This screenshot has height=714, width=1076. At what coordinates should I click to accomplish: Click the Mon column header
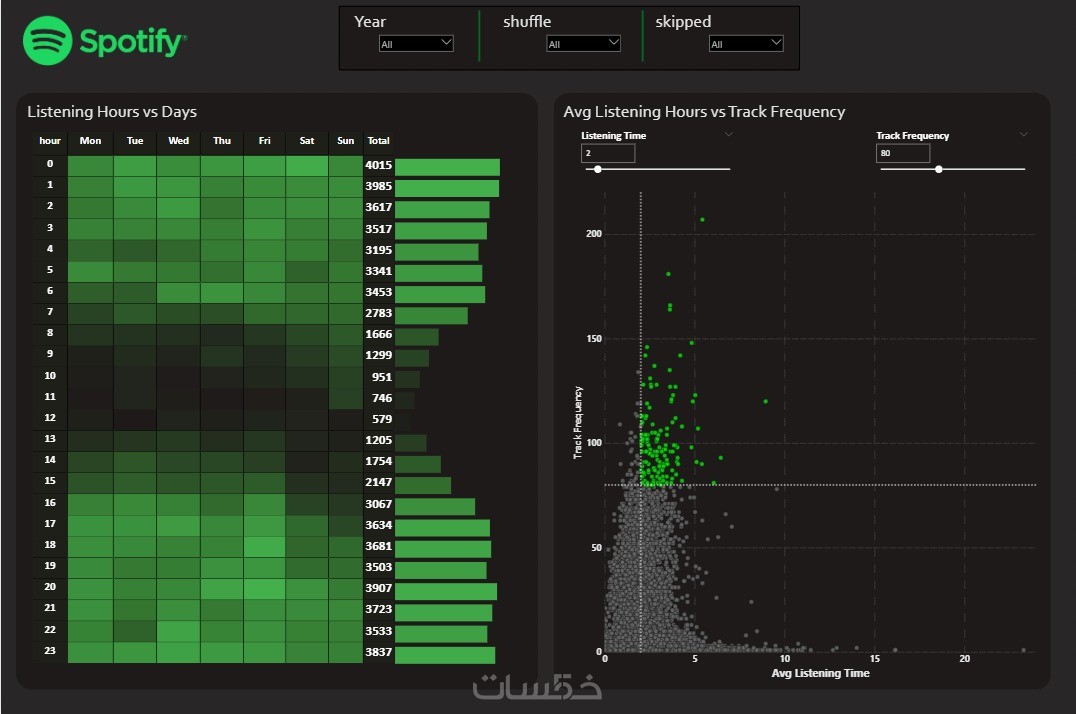pyautogui.click(x=91, y=141)
